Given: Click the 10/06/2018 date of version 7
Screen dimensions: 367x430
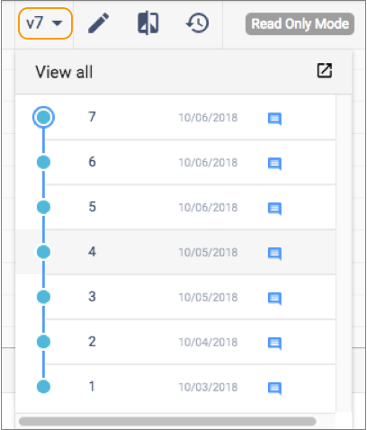Looking at the screenshot, I should point(208,118).
